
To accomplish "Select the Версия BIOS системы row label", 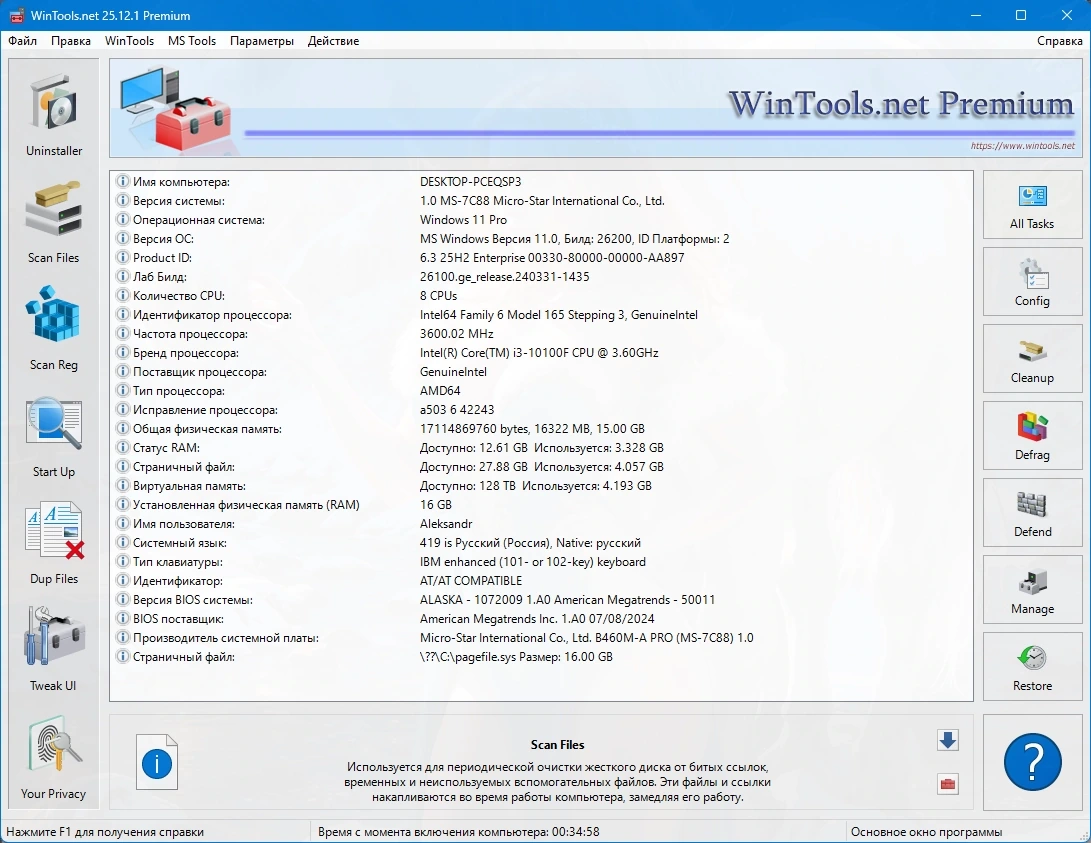I will [193, 600].
